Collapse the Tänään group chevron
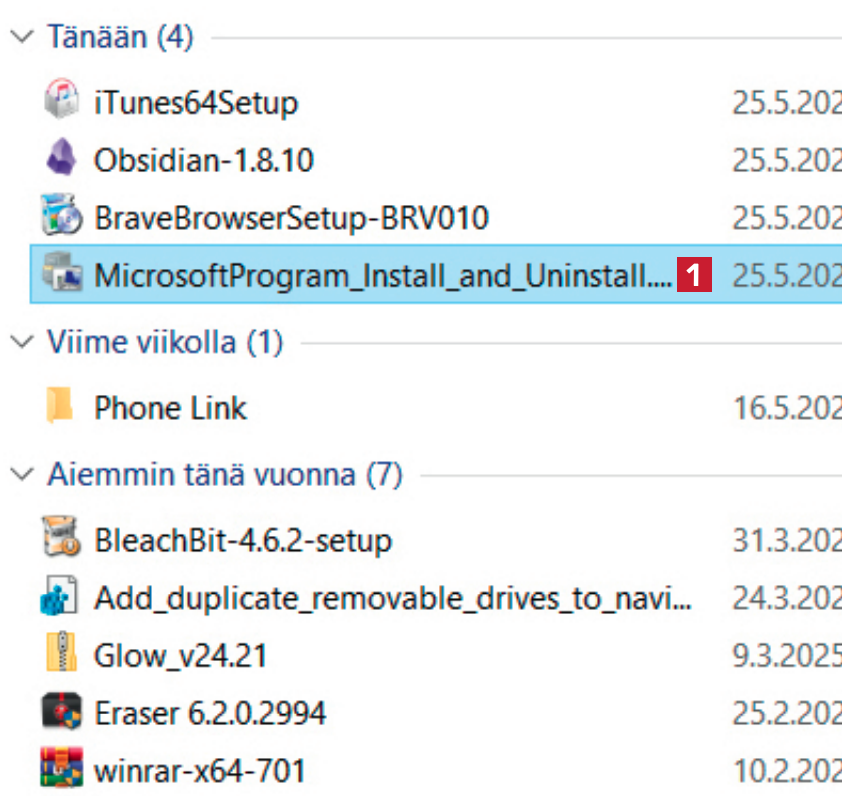 click(20, 37)
